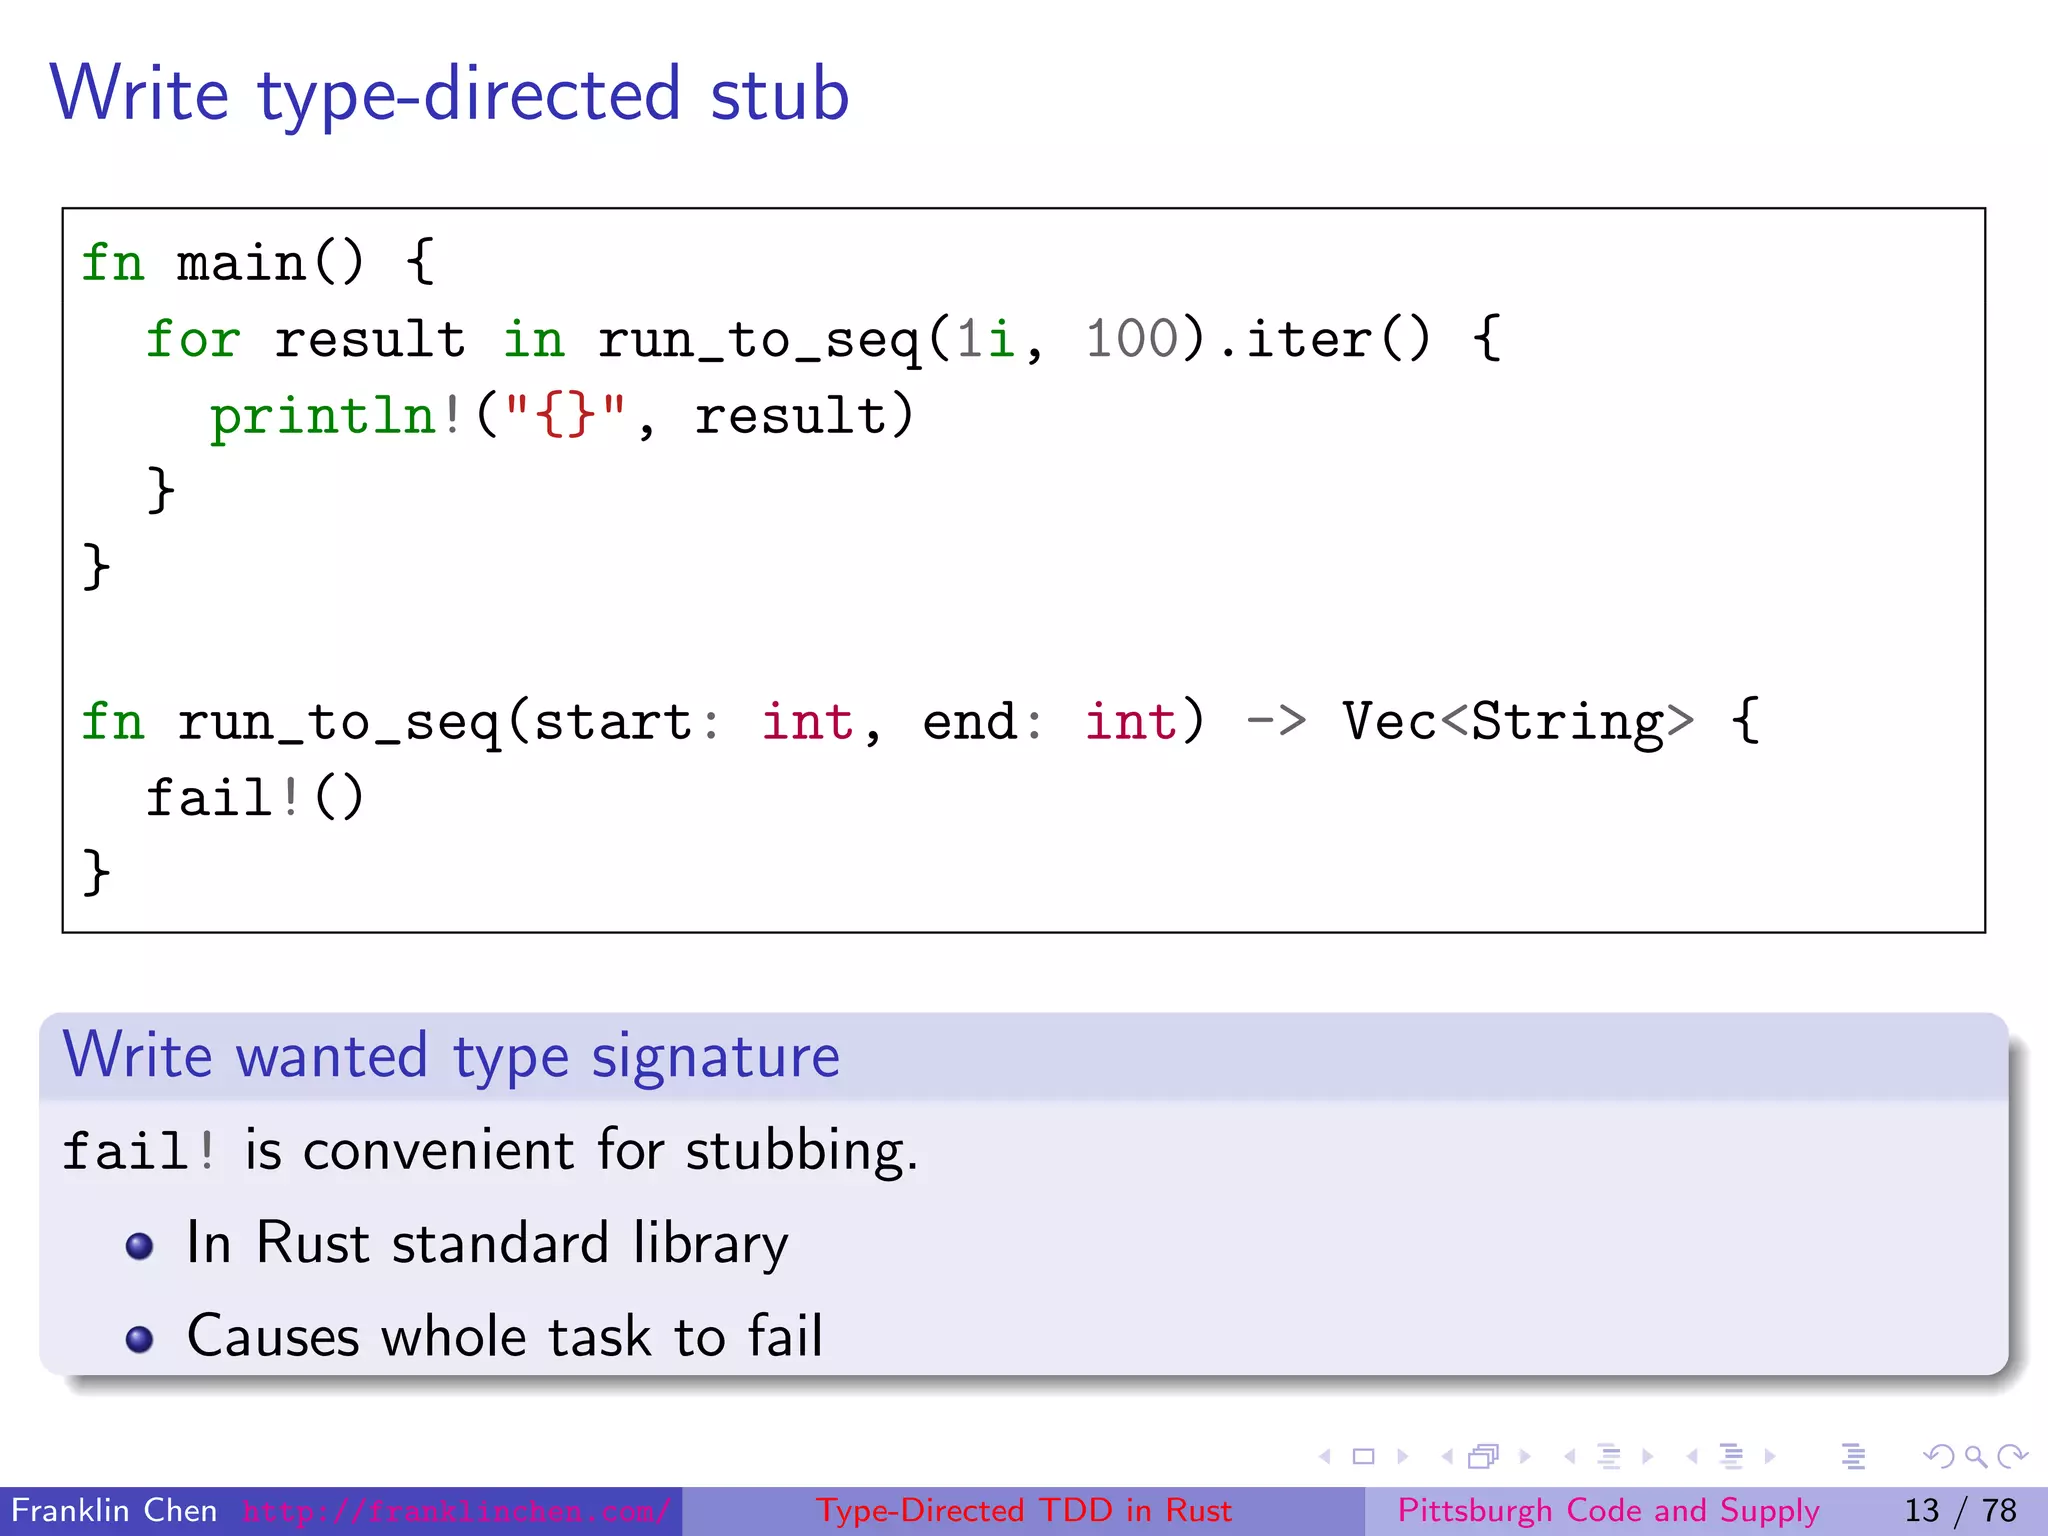Go to next slide using right arrow beside slide rectangle icon

click(x=1402, y=1457)
